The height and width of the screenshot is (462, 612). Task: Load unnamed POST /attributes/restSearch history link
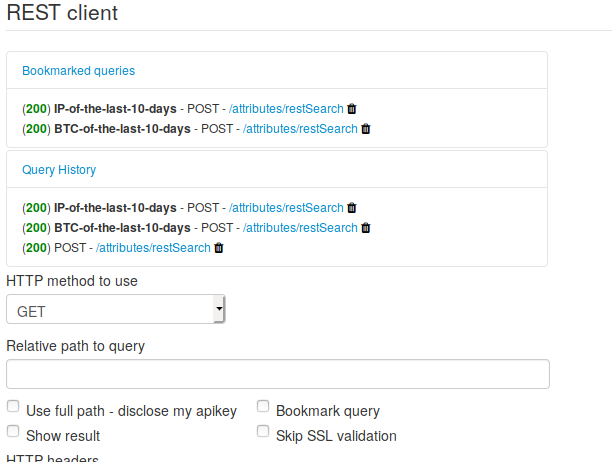tap(153, 248)
